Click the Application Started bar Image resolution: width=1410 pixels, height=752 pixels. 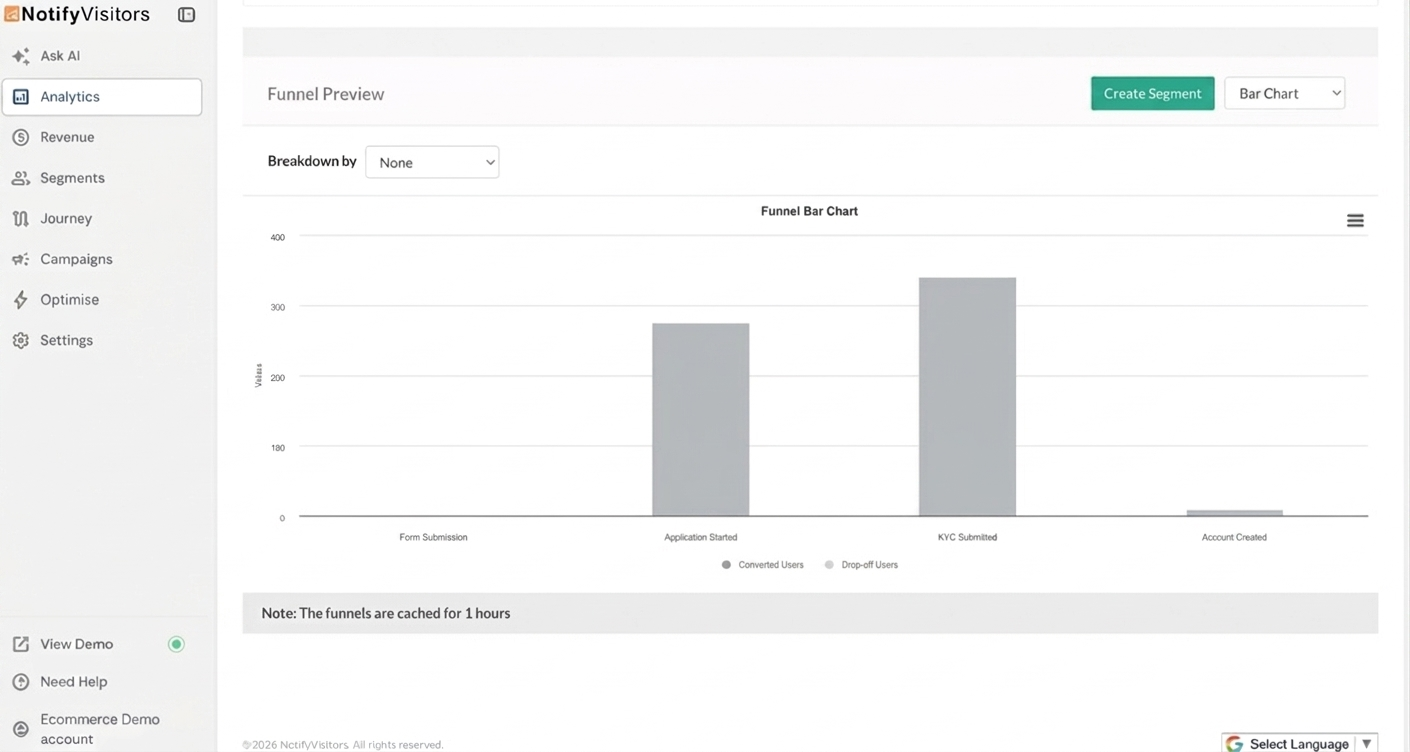tap(700, 420)
